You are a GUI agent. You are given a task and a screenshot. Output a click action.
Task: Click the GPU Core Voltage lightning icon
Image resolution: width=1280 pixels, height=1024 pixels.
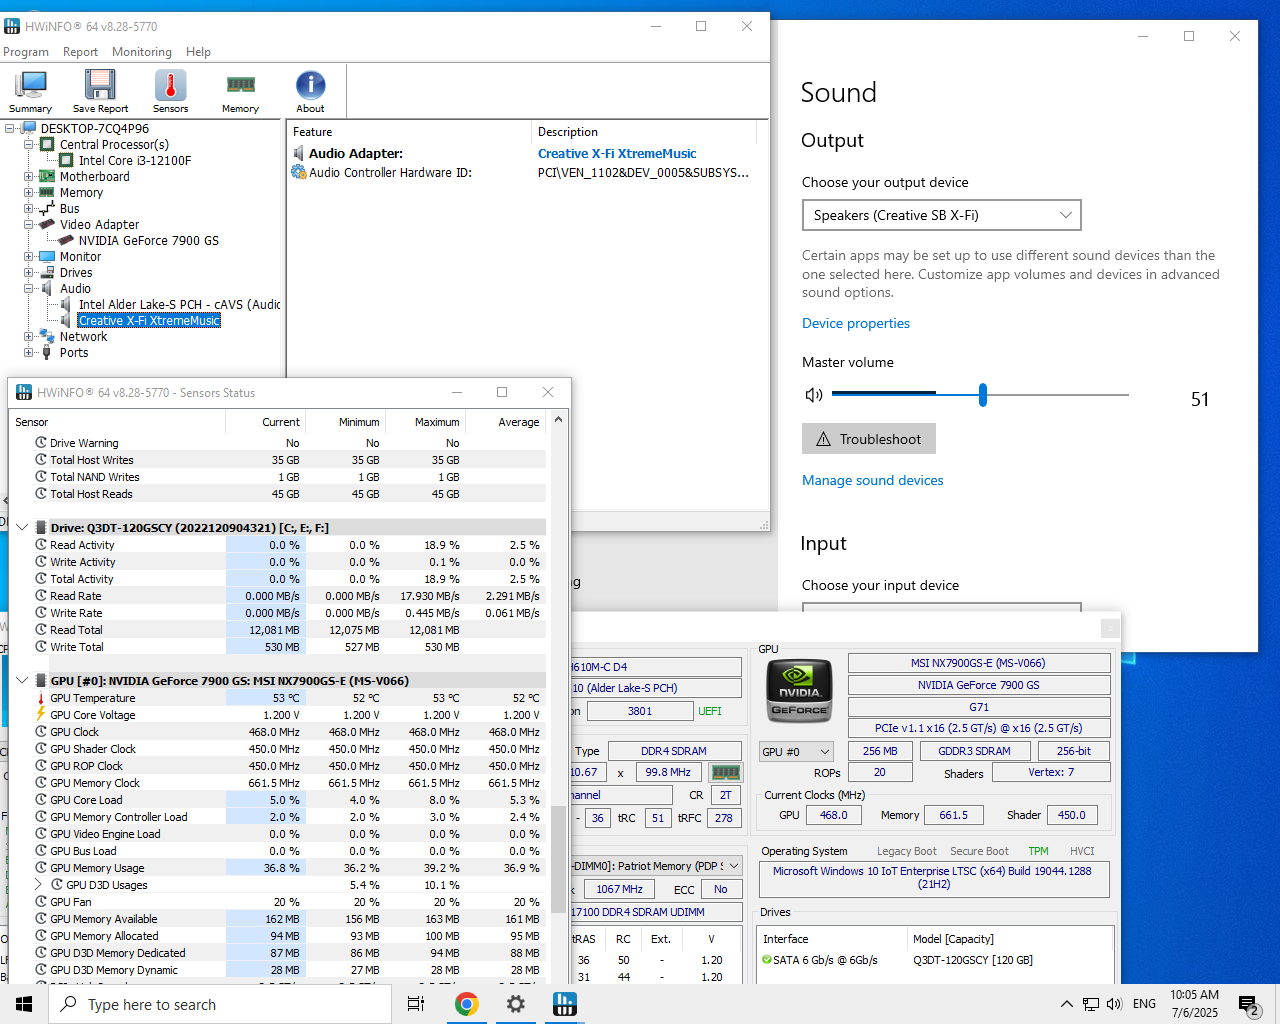click(x=41, y=715)
